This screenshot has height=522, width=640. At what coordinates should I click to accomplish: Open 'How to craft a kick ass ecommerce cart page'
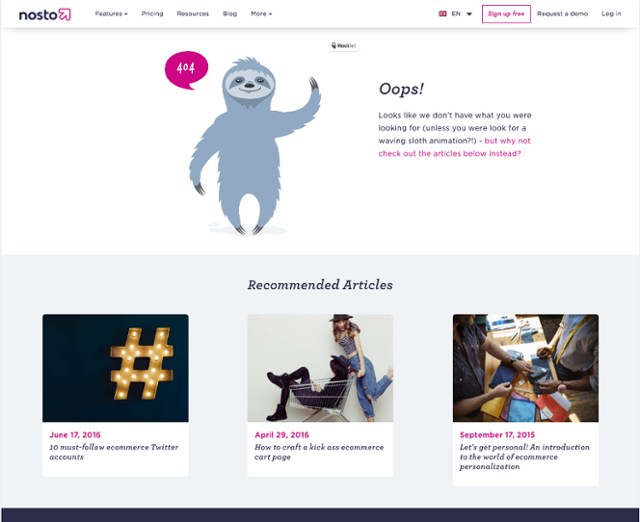[319, 452]
